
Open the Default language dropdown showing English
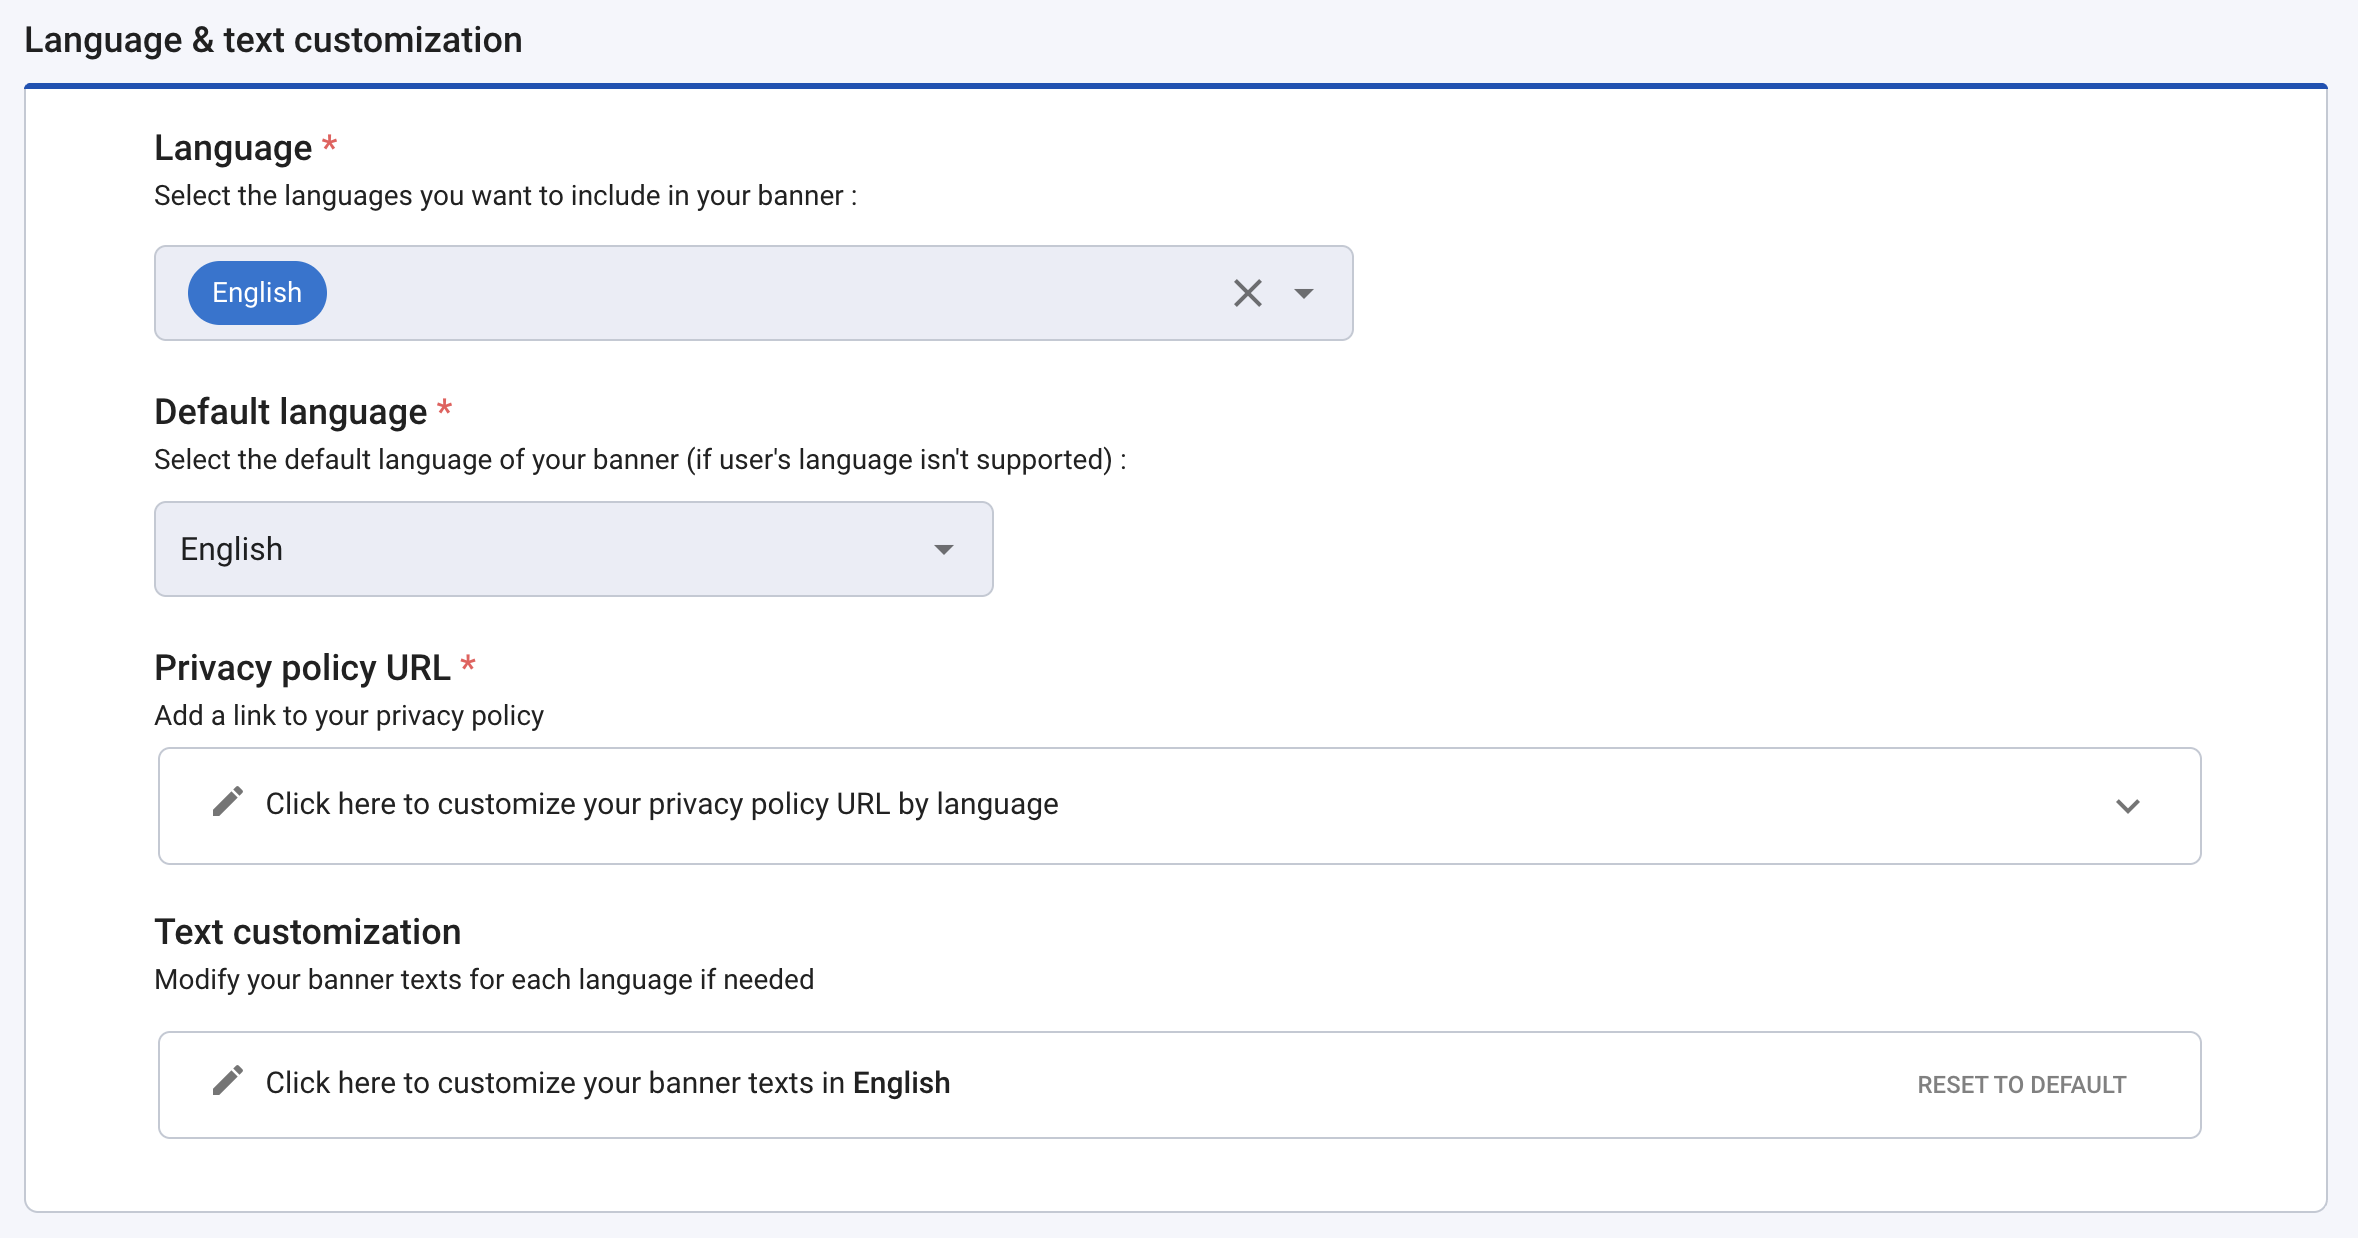[x=573, y=549]
